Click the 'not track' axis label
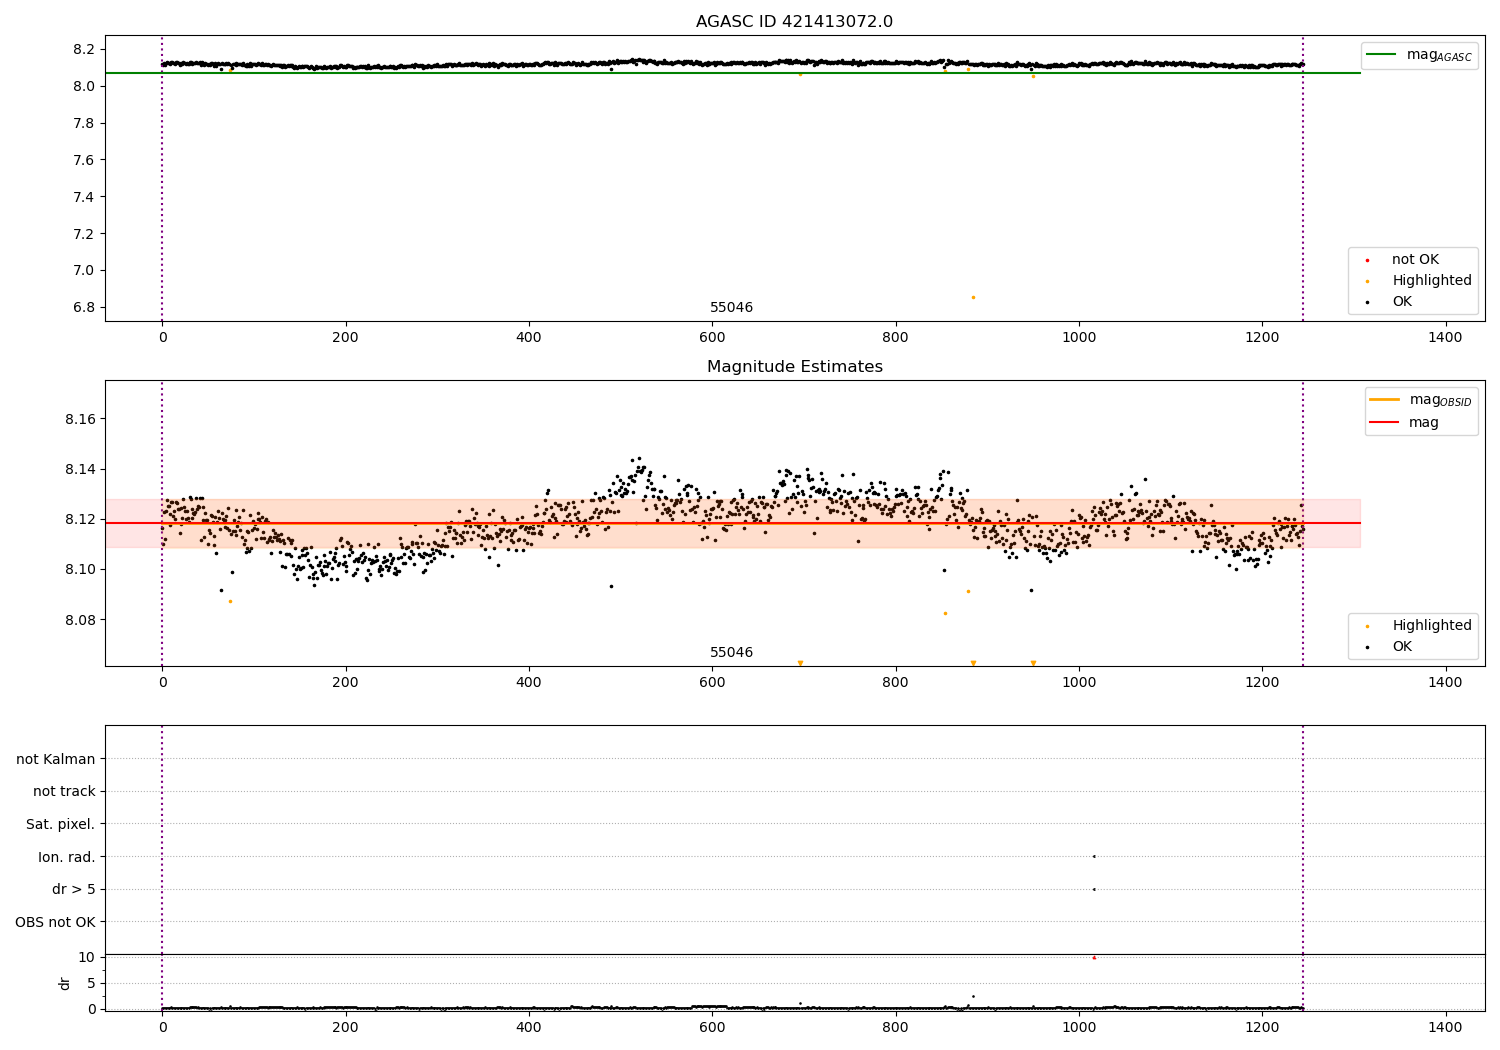 [64, 792]
